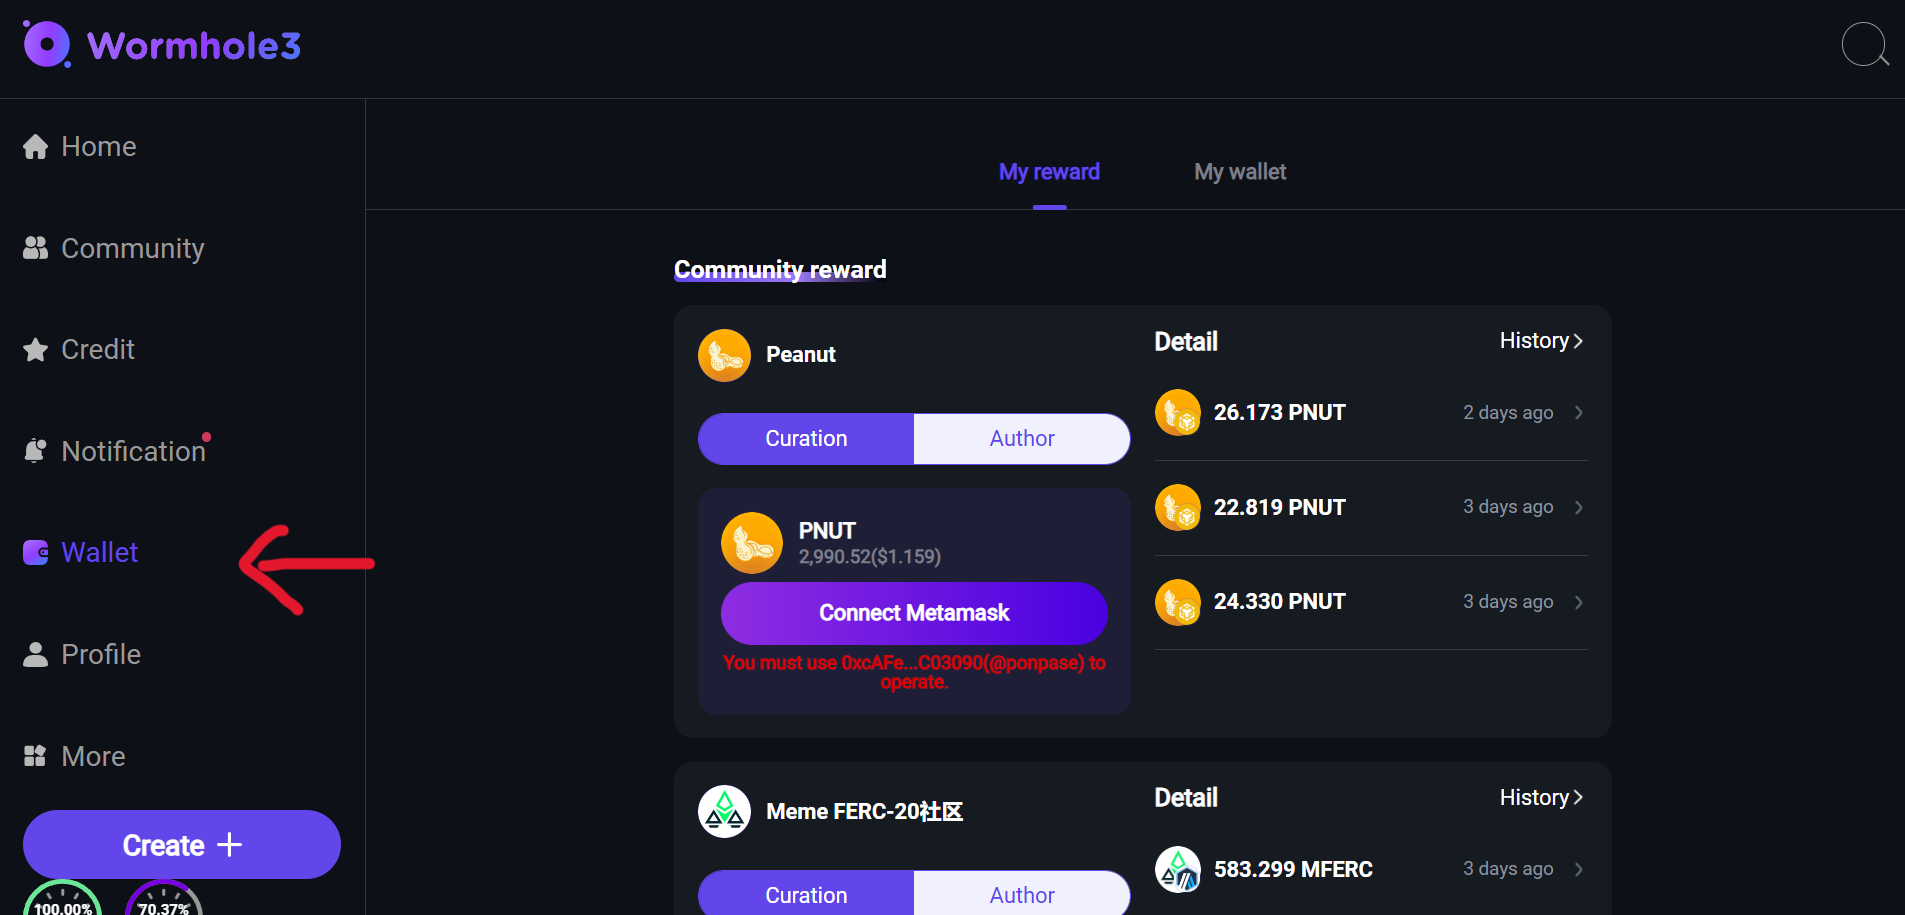Switch Peanut rewards to Author view

coord(1021,438)
